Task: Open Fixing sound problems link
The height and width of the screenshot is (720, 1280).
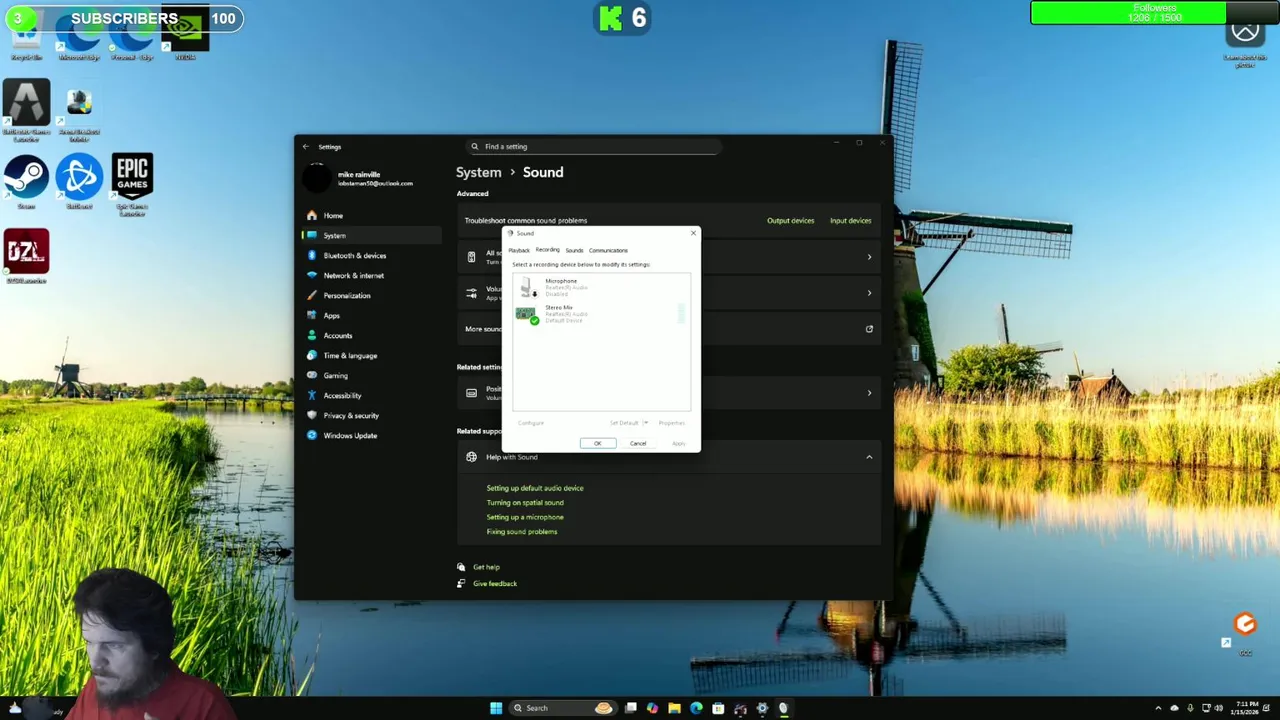Action: coord(522,532)
